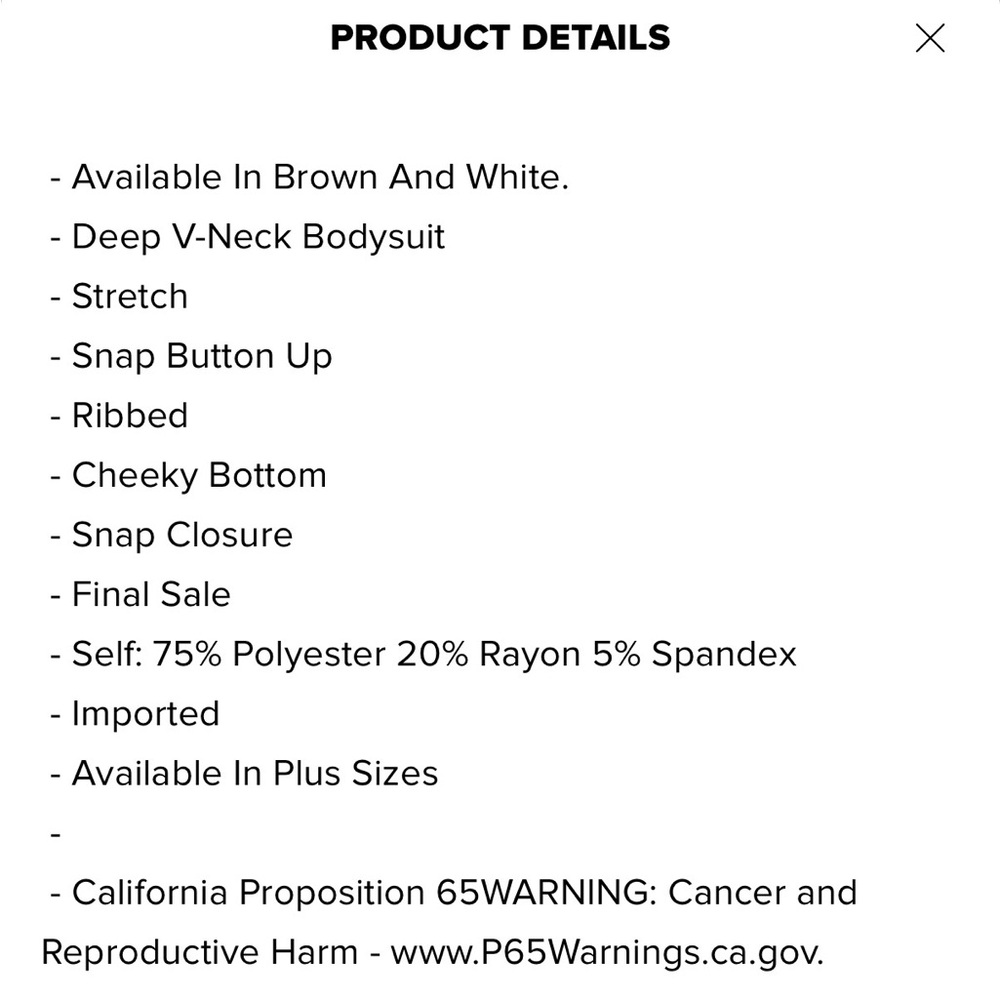This screenshot has width=1000, height=1000.
Task: Click the 'Reproductive Harm' text
Action: [200, 952]
